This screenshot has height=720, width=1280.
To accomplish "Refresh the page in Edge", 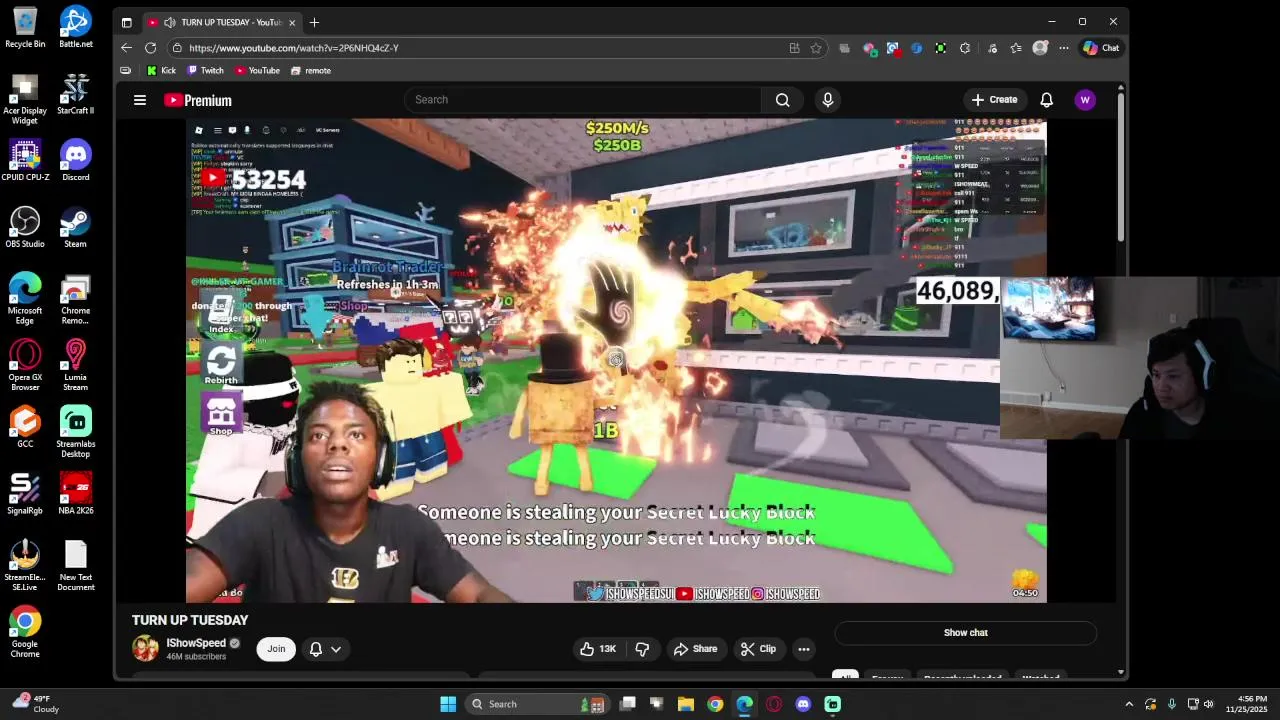I will pyautogui.click(x=150, y=48).
